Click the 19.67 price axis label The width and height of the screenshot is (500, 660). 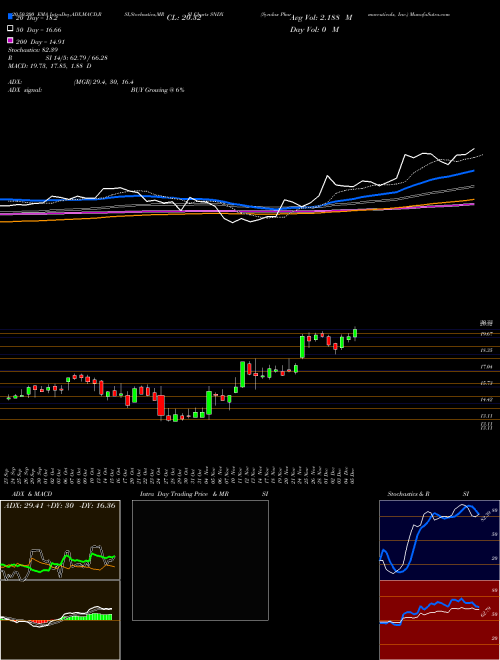(x=487, y=334)
